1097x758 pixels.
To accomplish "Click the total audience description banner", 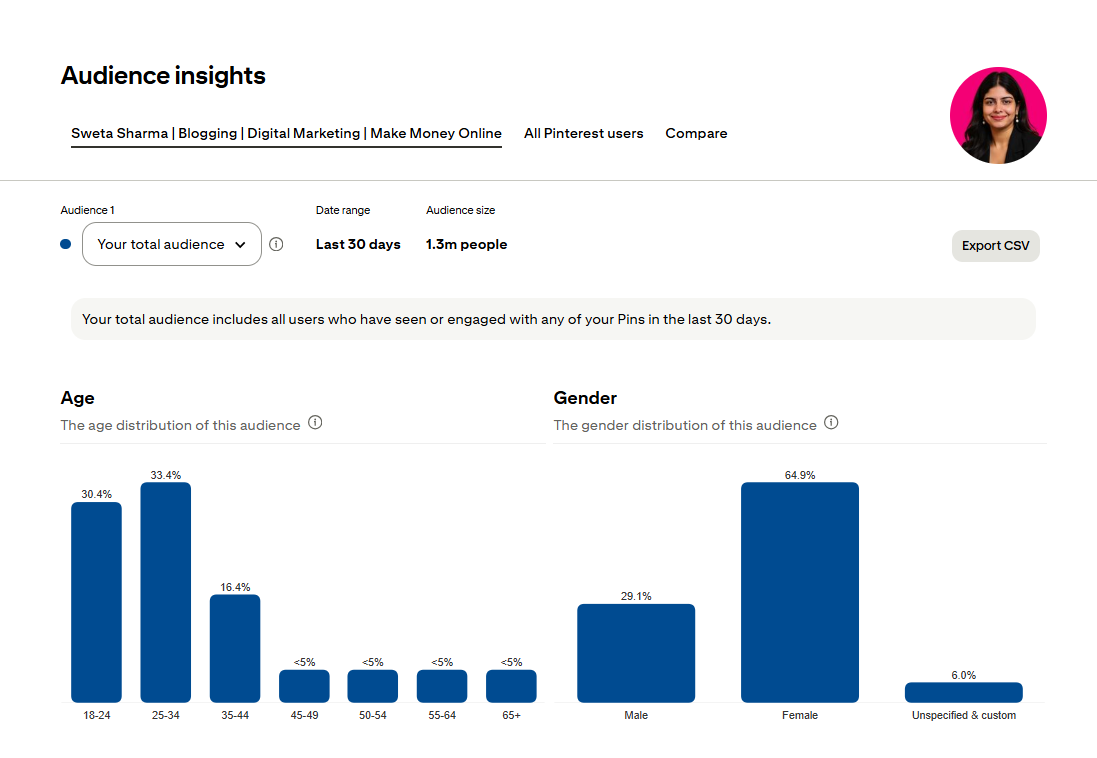I will coord(553,319).
